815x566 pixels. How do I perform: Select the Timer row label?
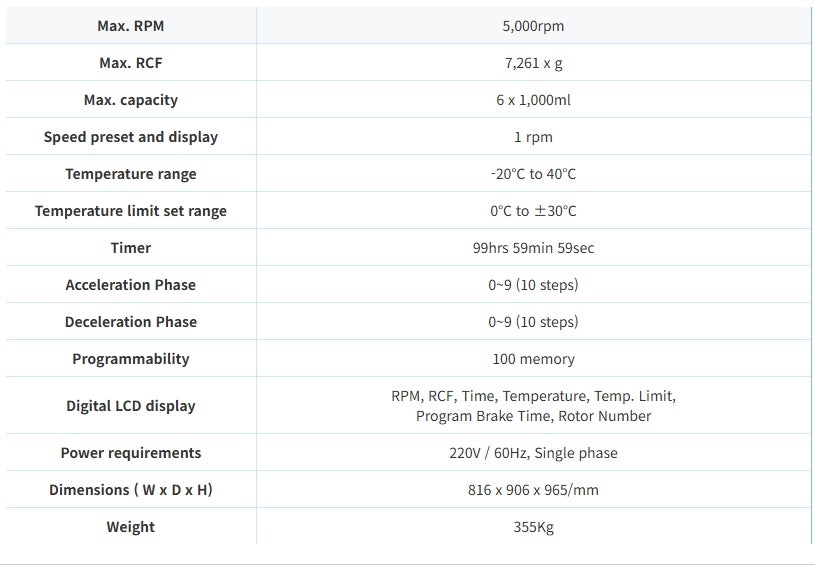[131, 248]
